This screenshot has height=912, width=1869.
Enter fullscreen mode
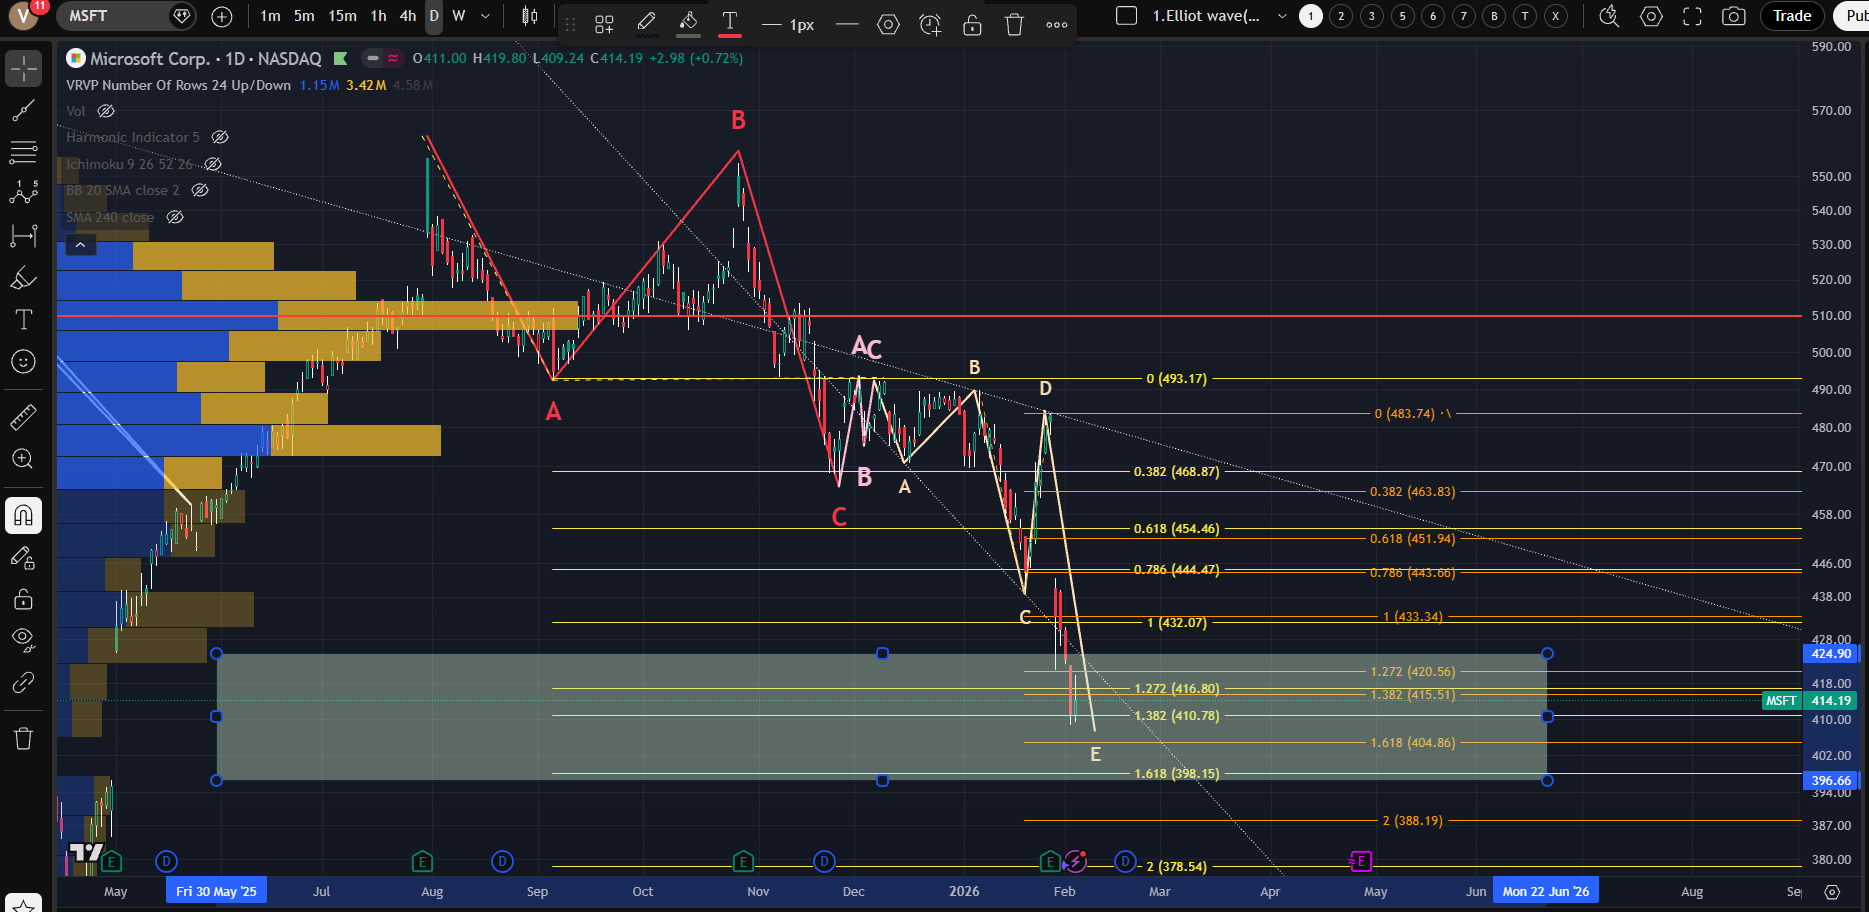coord(1692,16)
